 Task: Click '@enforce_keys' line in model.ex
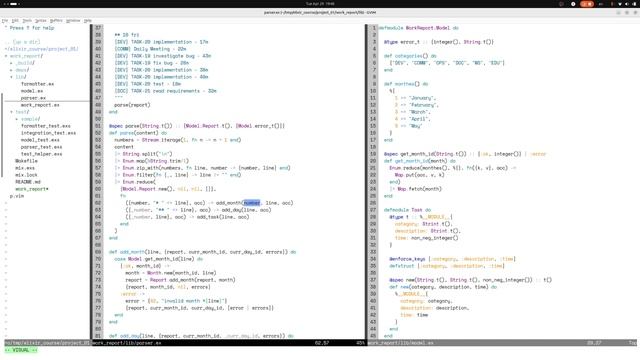452,259
